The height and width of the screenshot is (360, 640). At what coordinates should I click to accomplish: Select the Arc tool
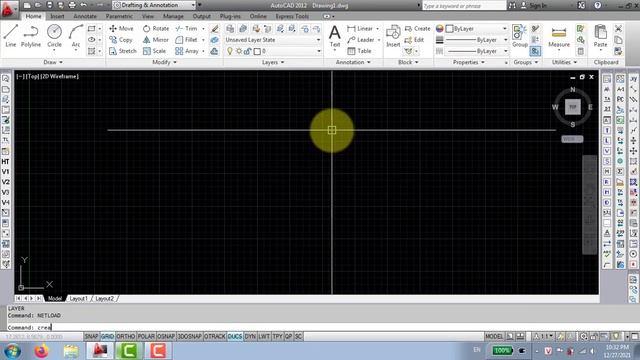point(76,36)
